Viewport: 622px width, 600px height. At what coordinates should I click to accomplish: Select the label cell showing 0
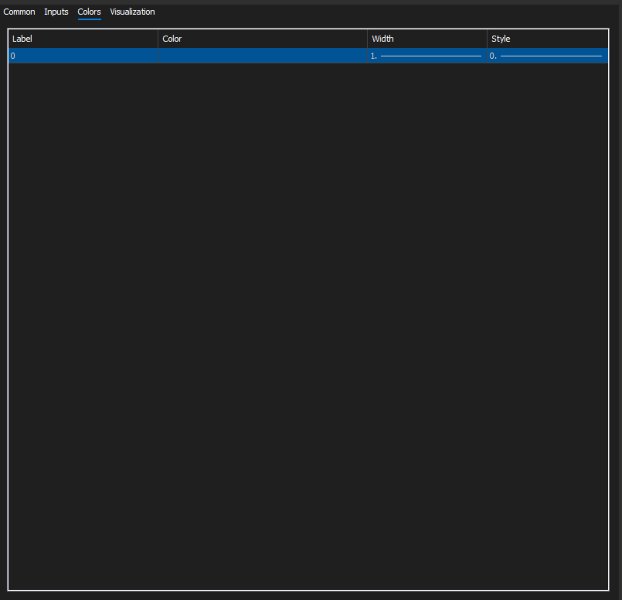click(83, 56)
